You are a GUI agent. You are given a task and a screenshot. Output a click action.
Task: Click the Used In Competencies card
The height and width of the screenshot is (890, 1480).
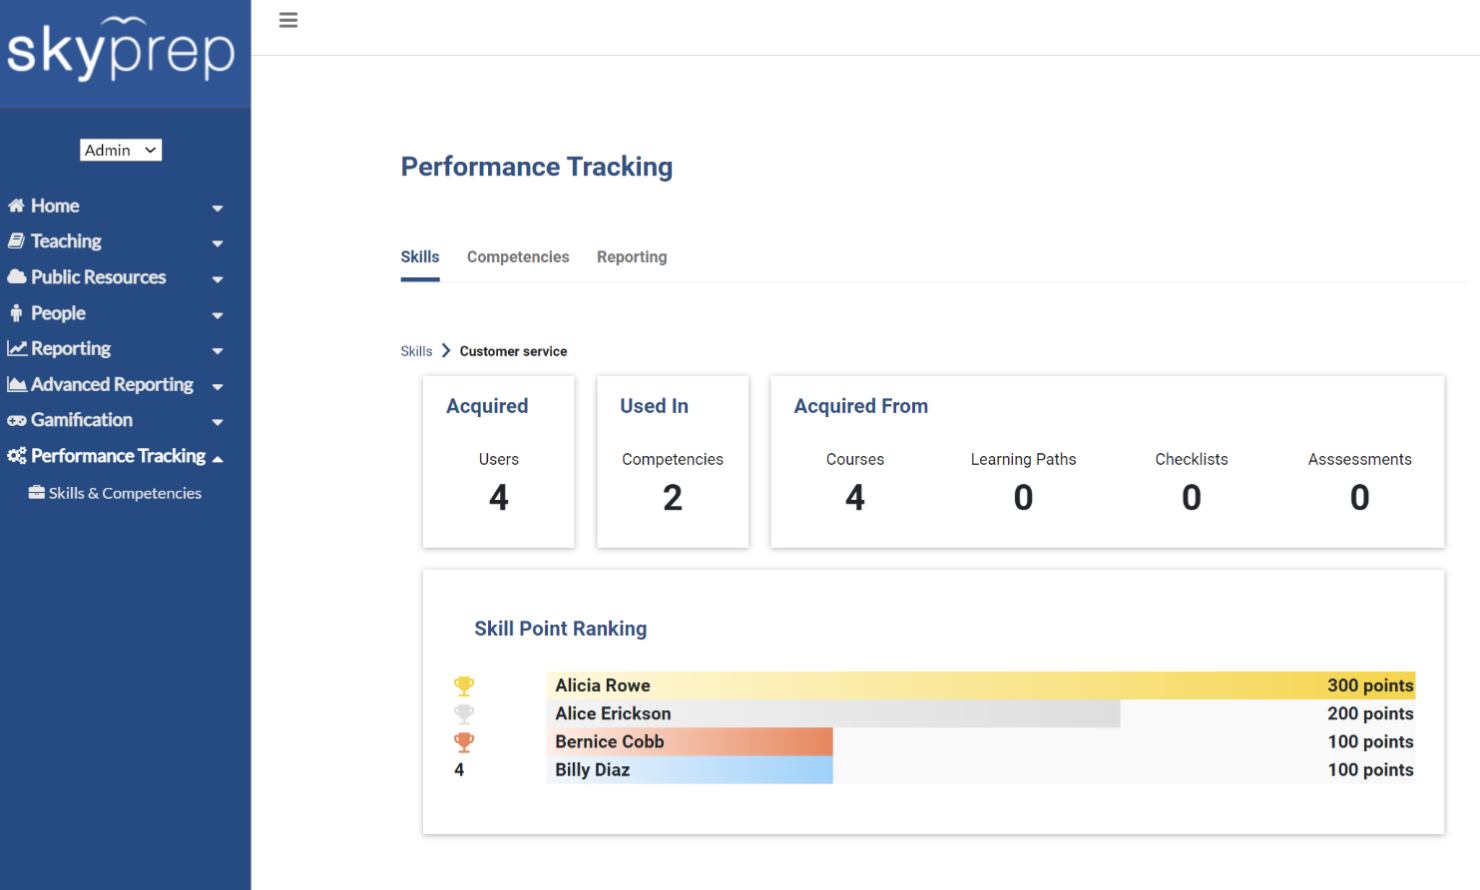[x=673, y=462]
